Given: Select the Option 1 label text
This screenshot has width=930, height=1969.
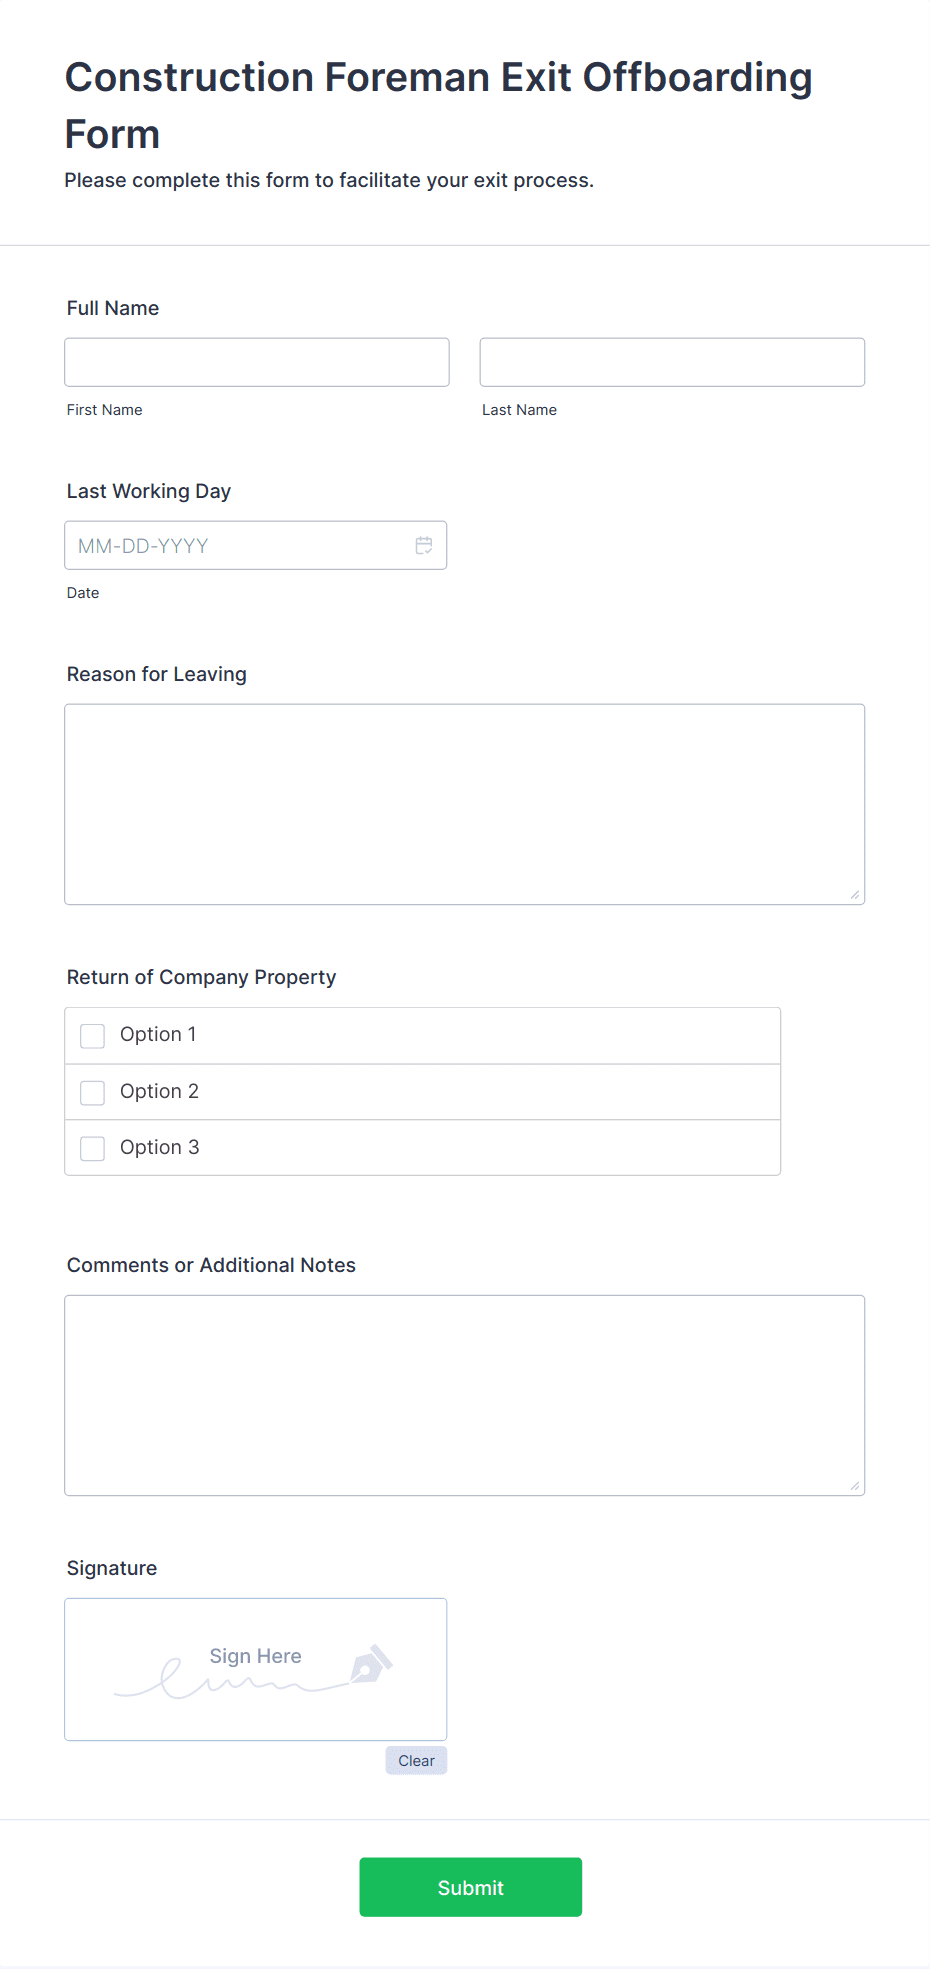Looking at the screenshot, I should pyautogui.click(x=158, y=1034).
